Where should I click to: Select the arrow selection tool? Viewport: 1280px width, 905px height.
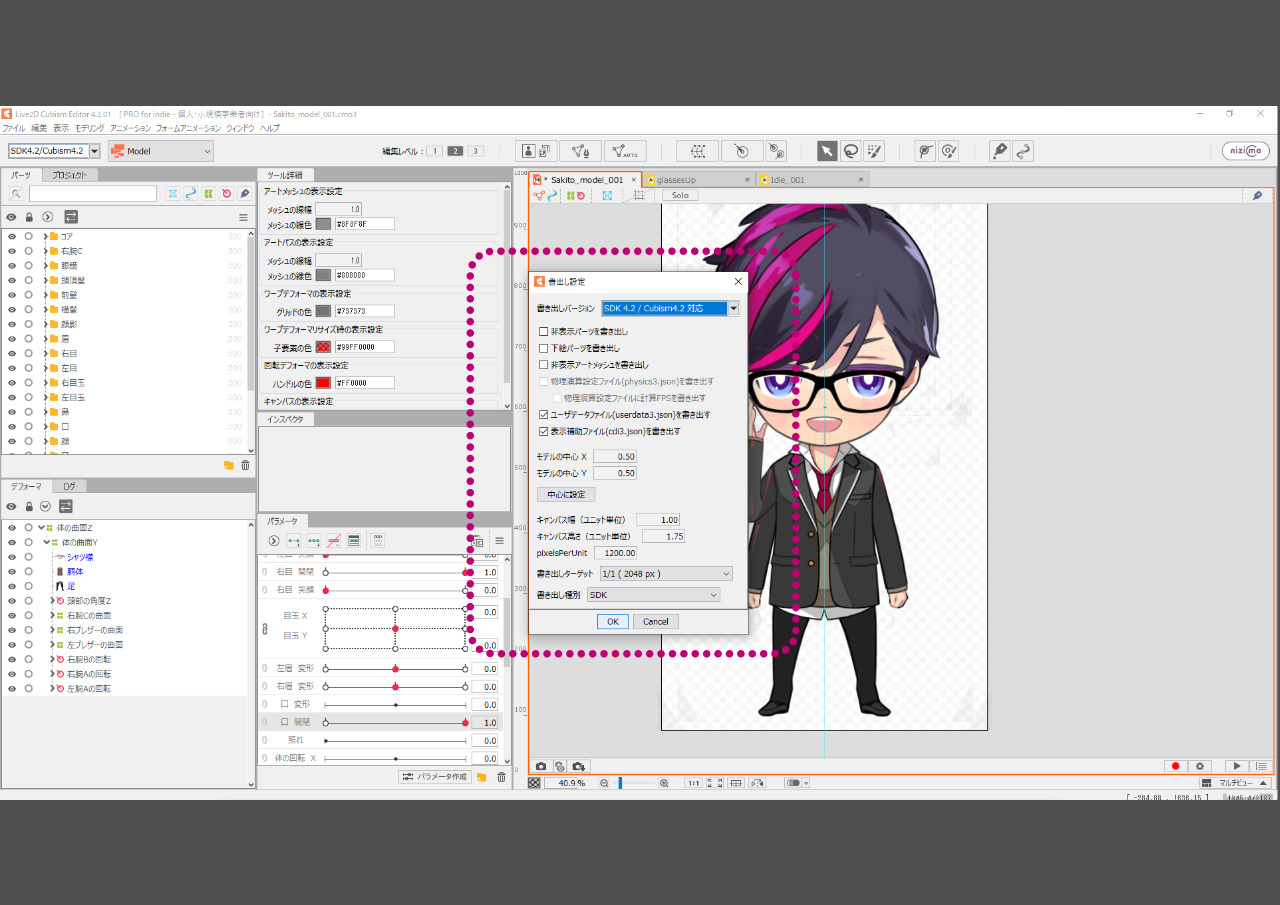(x=827, y=151)
